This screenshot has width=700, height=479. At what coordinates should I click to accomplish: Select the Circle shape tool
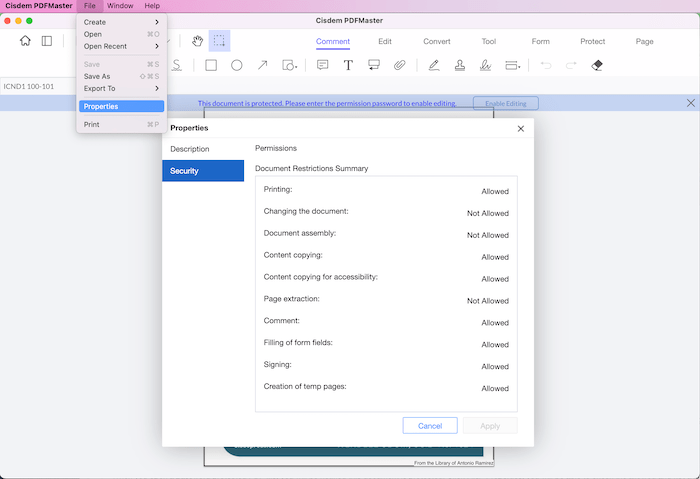[237, 65]
